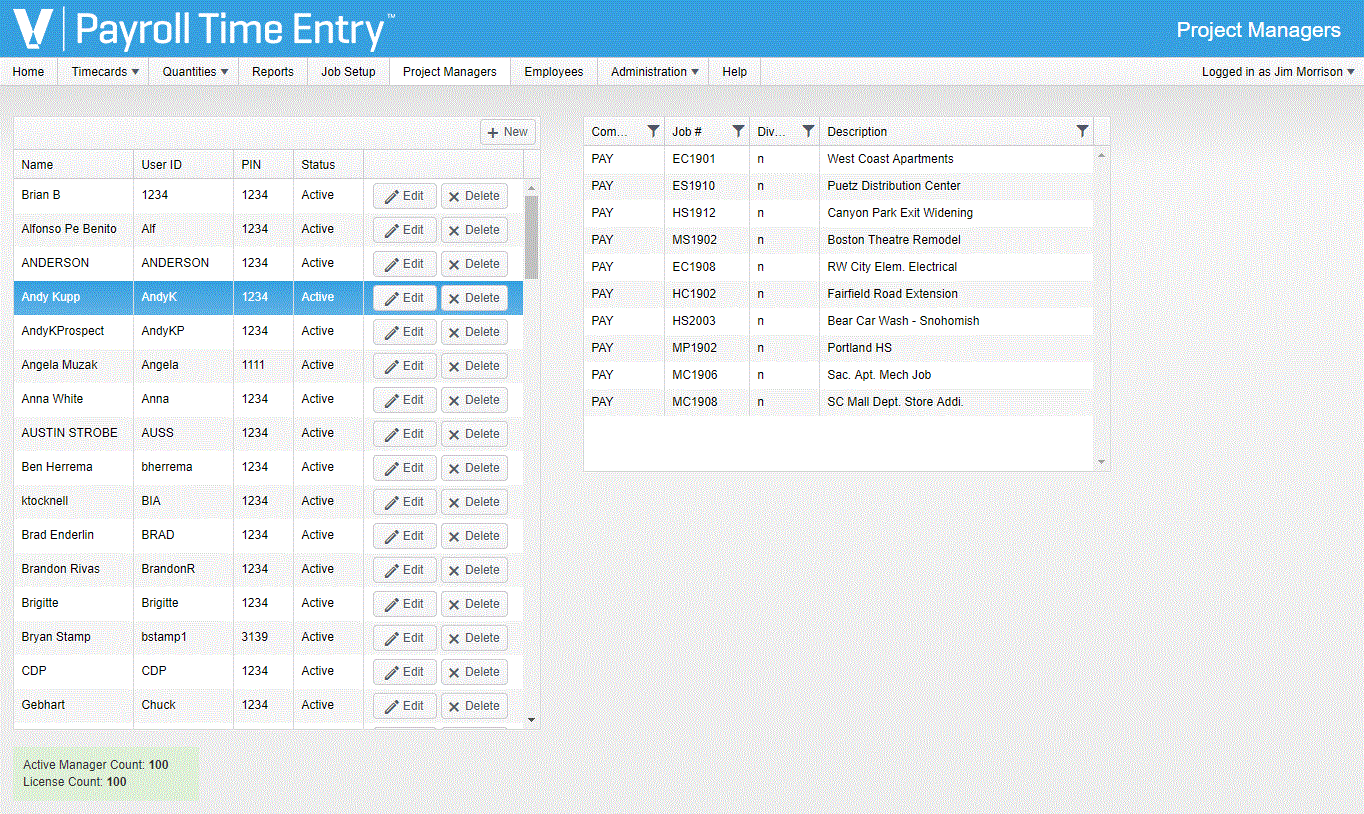Click the Company column filter icon
This screenshot has width=1364, height=814.
coord(653,131)
